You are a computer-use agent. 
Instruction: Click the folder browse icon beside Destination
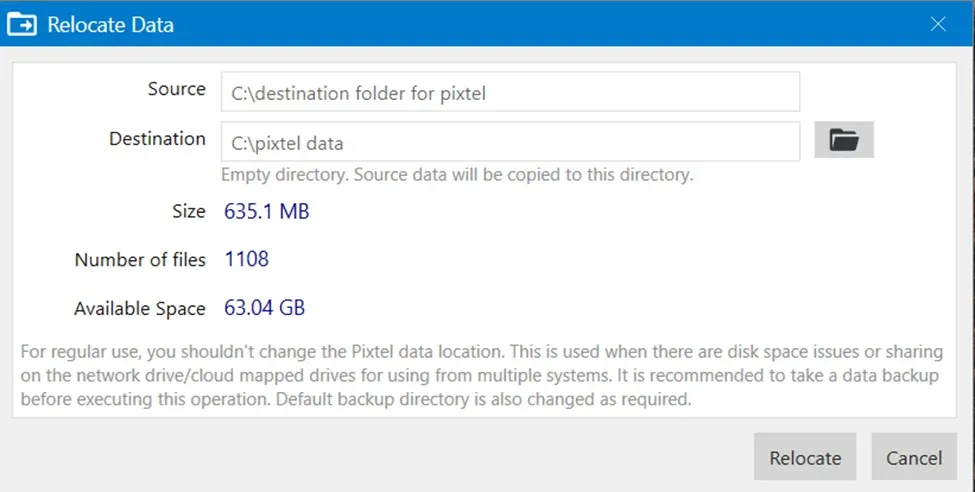click(x=844, y=140)
